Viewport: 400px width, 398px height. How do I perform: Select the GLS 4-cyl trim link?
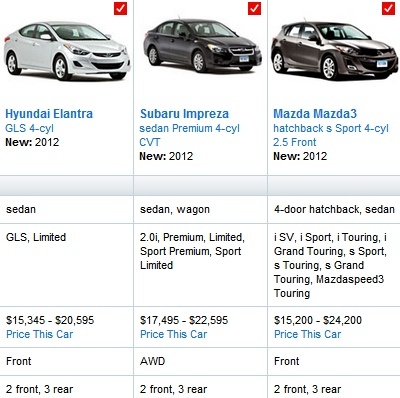pyautogui.click(x=29, y=128)
